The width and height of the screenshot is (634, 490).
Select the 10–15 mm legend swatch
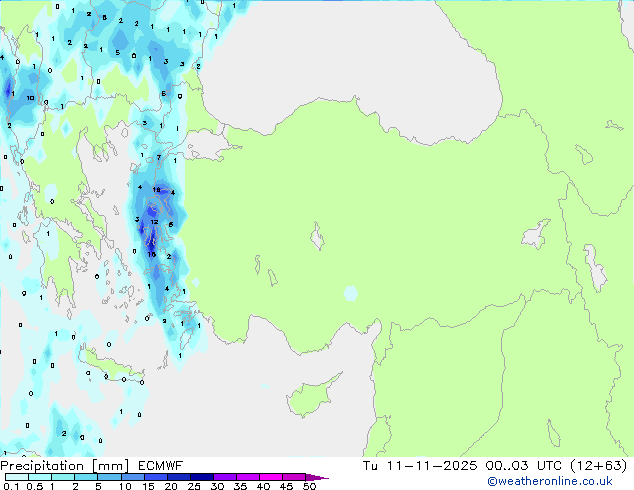[133, 477]
